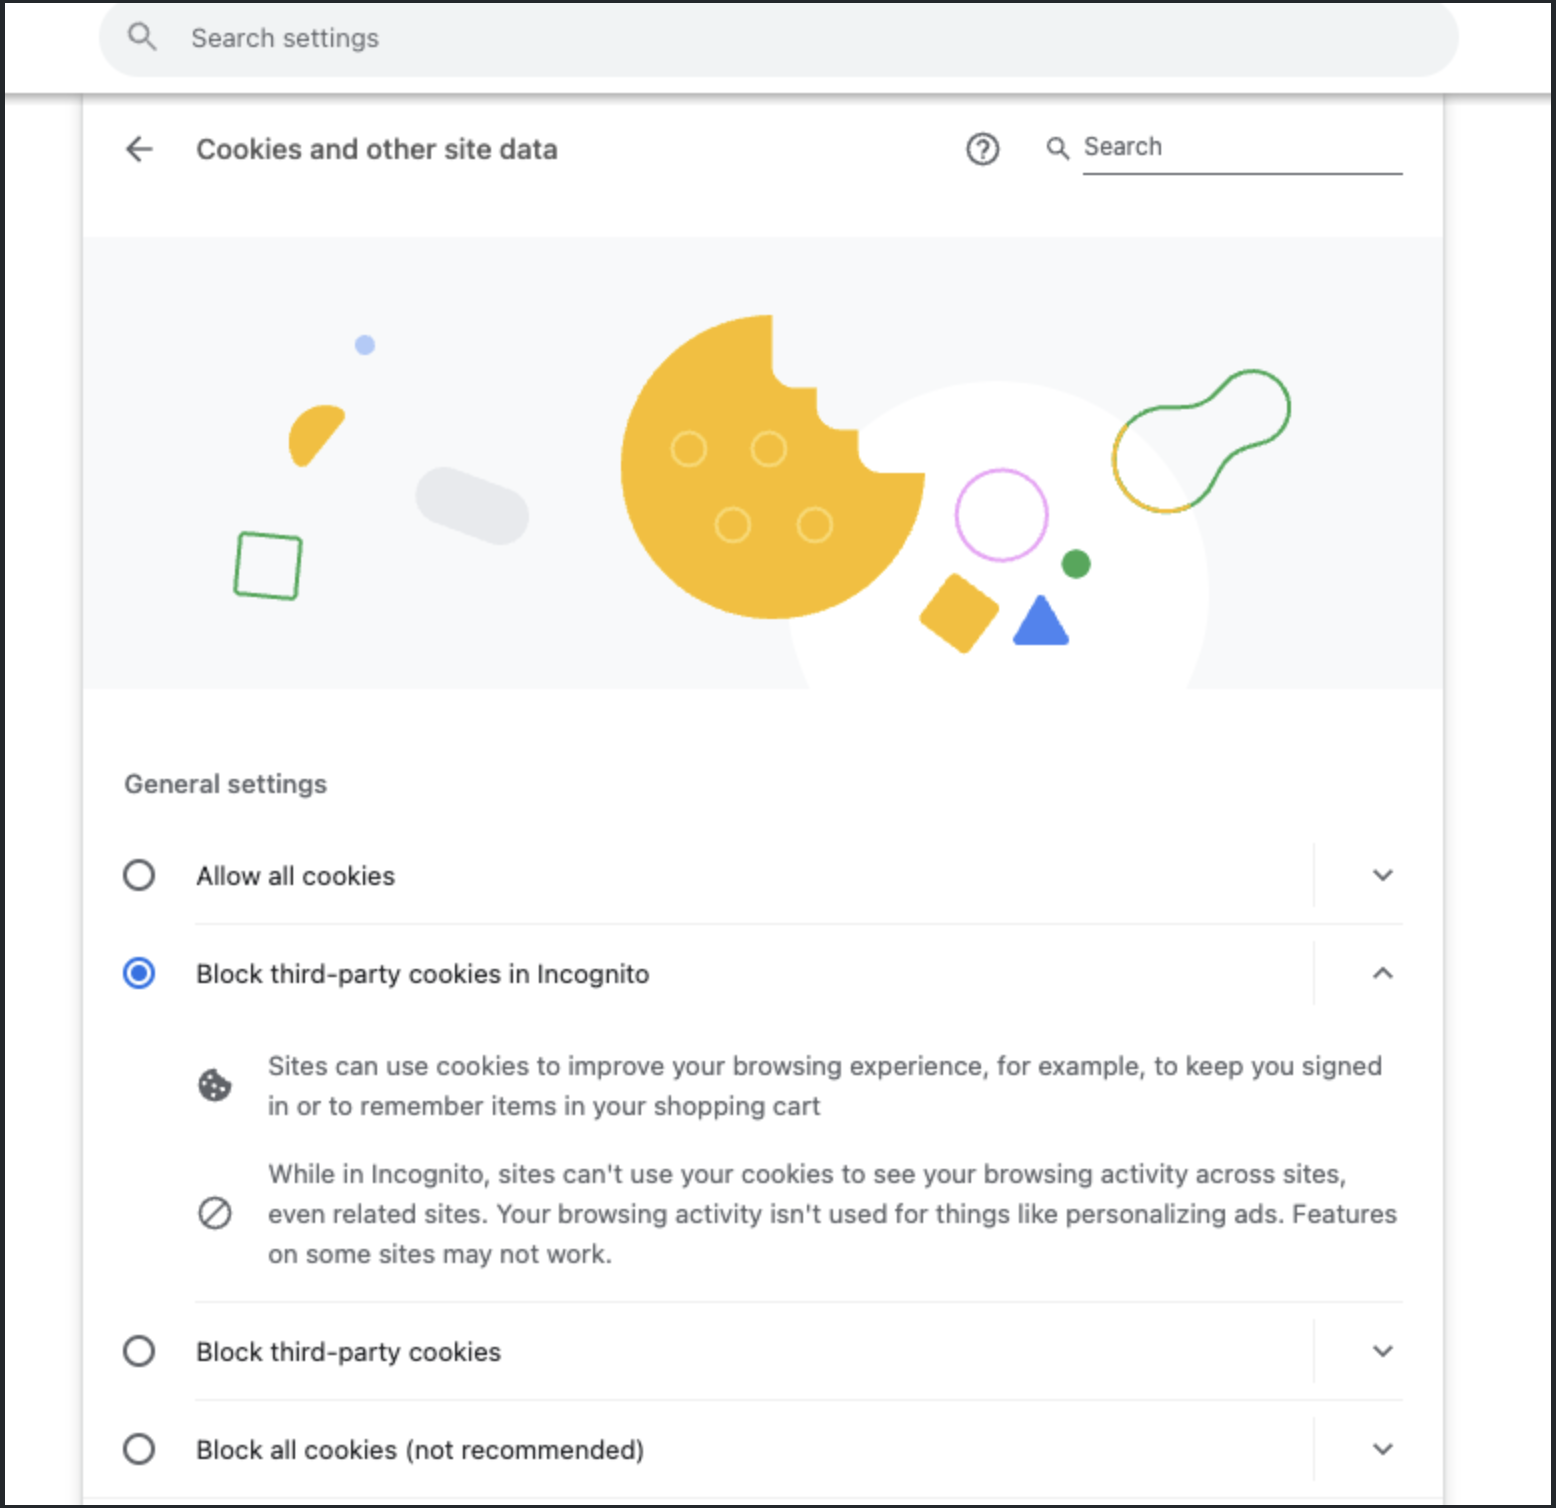
Task: Expand Block all cookies details chevron
Action: 1382,1449
